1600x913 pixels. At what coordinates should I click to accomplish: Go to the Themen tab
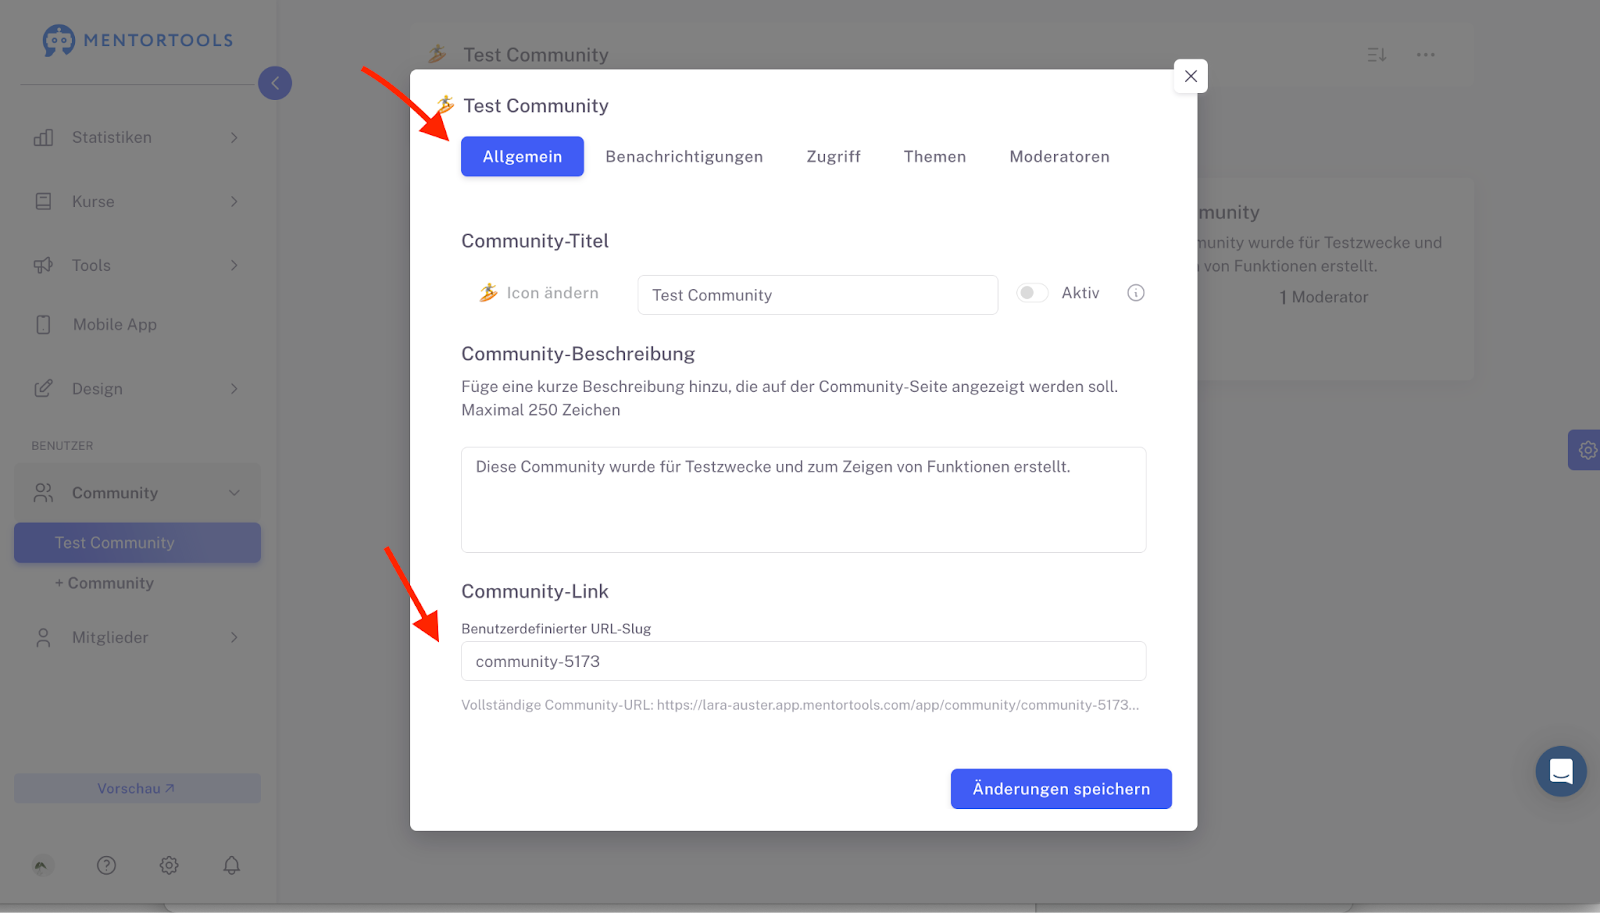(x=935, y=157)
